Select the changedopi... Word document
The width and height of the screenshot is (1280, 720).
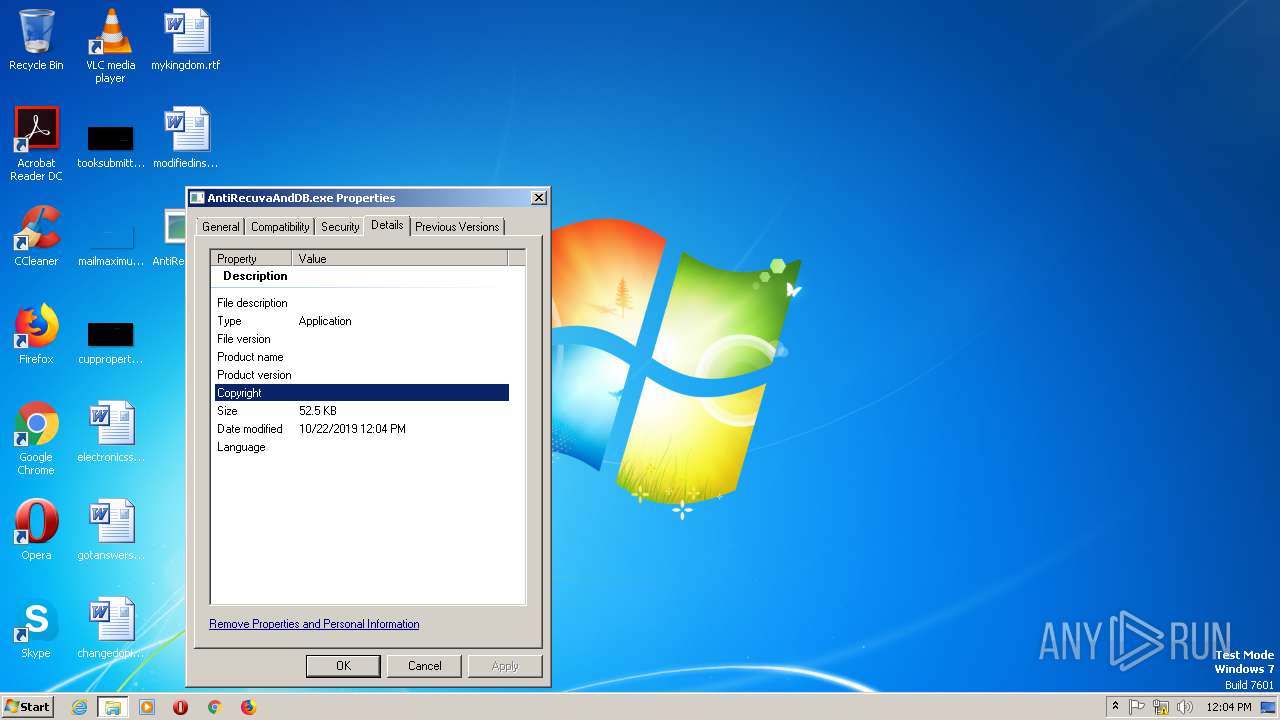click(x=110, y=628)
